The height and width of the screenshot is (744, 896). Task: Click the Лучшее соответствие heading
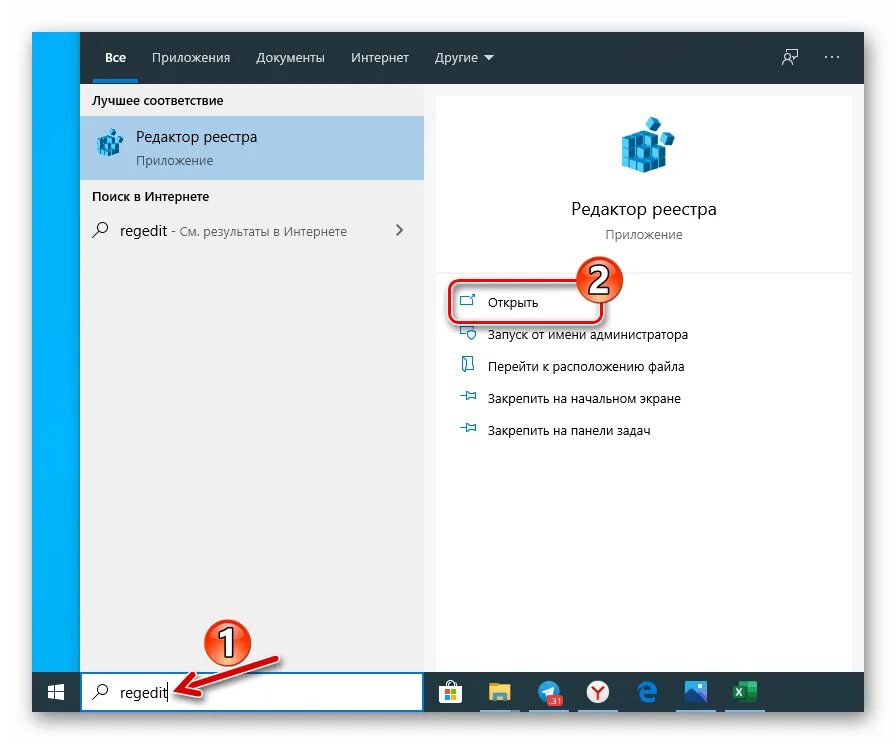[158, 101]
